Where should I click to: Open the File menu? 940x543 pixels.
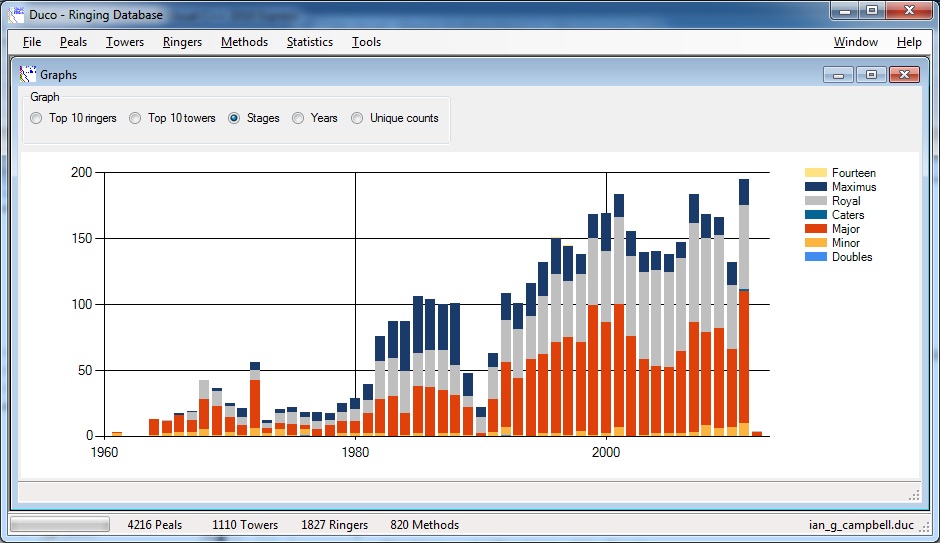click(x=32, y=42)
